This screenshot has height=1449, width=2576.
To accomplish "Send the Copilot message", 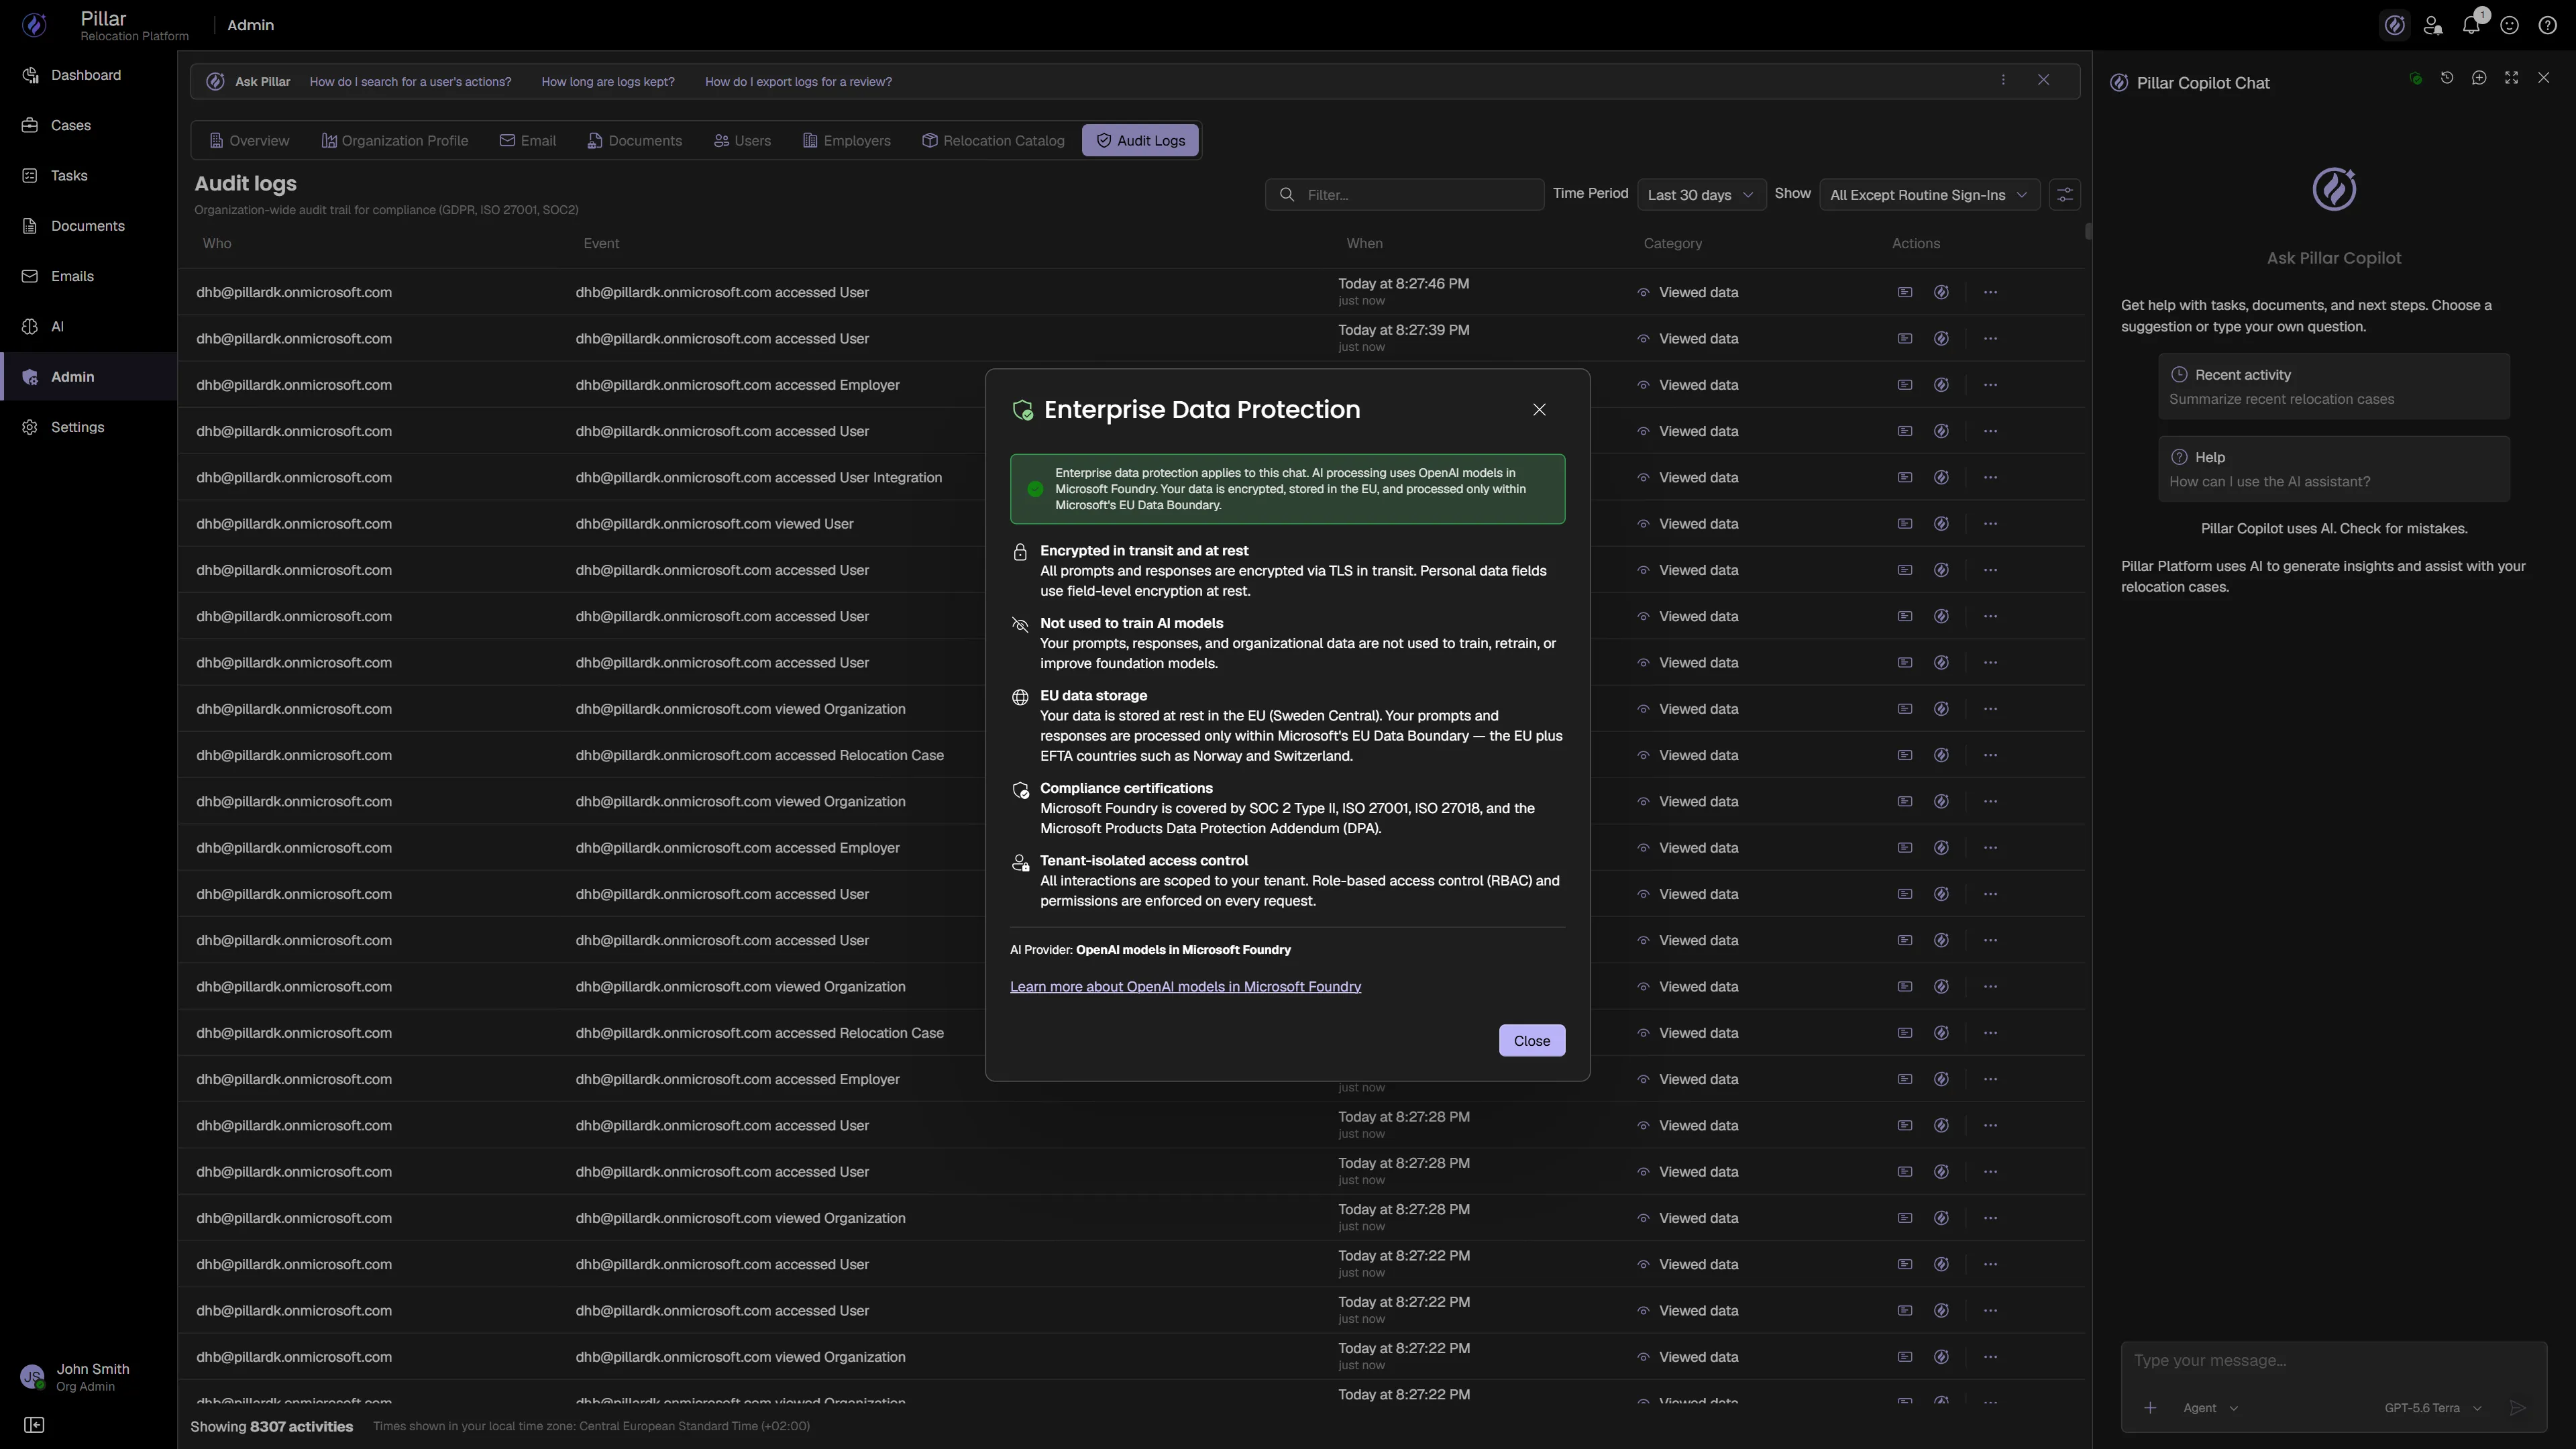I will pyautogui.click(x=2518, y=1408).
